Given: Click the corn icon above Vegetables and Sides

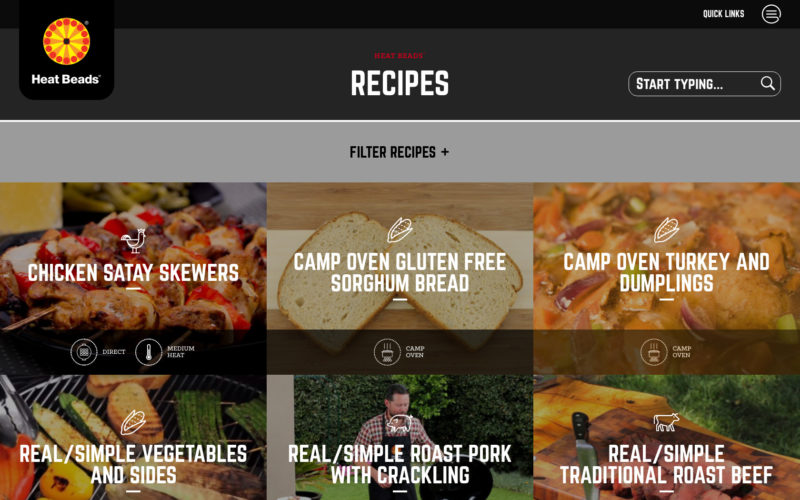Looking at the screenshot, I should click(133, 422).
